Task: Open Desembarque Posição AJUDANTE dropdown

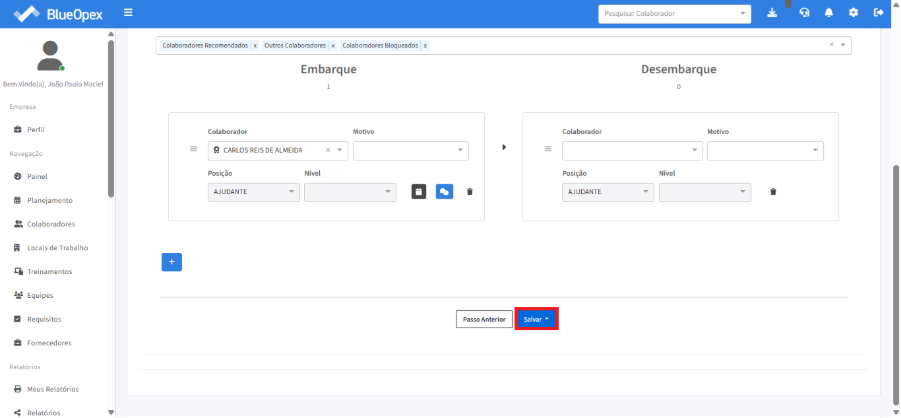Action: [608, 192]
